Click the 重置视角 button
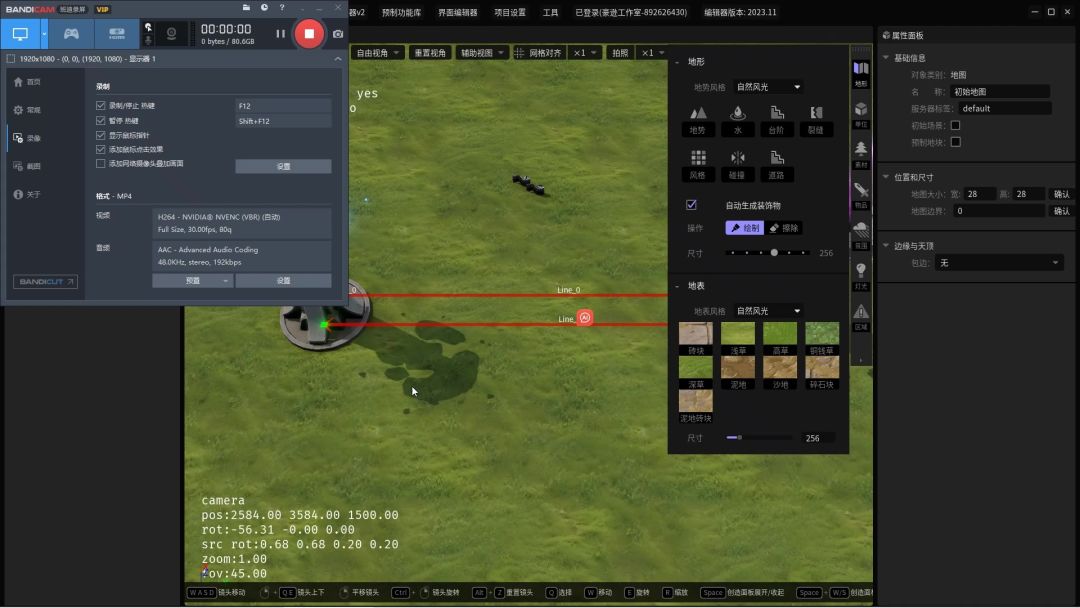The image size is (1080, 608). (x=431, y=52)
